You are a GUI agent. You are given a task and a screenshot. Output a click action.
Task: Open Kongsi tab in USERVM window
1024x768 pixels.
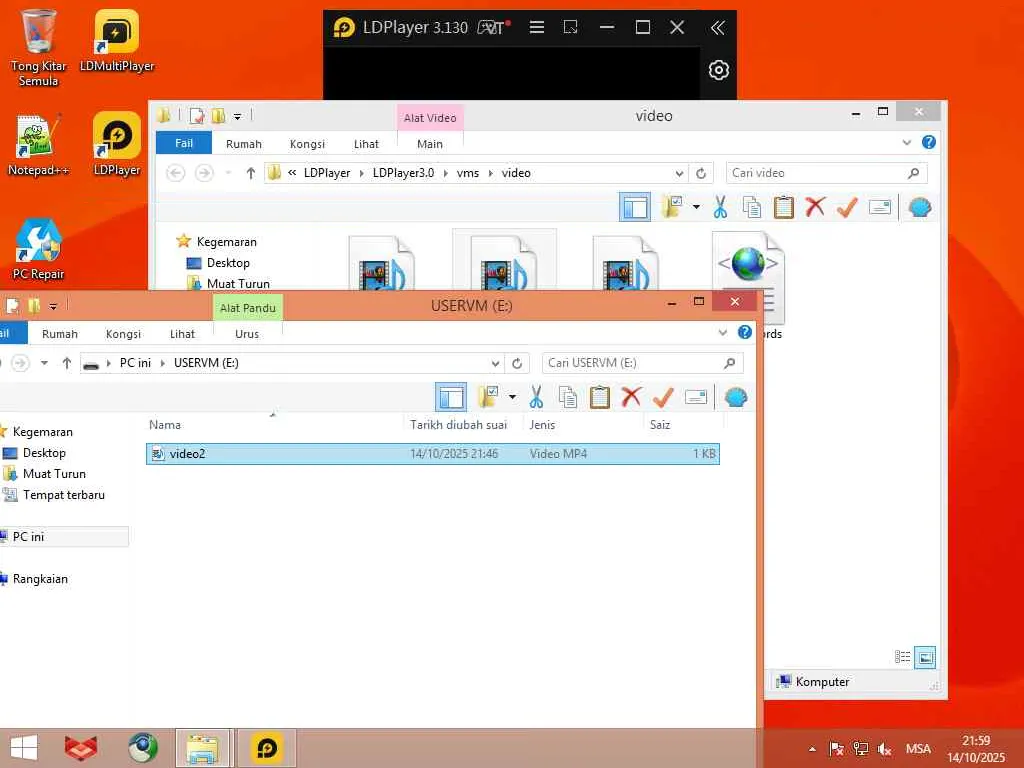coord(123,334)
